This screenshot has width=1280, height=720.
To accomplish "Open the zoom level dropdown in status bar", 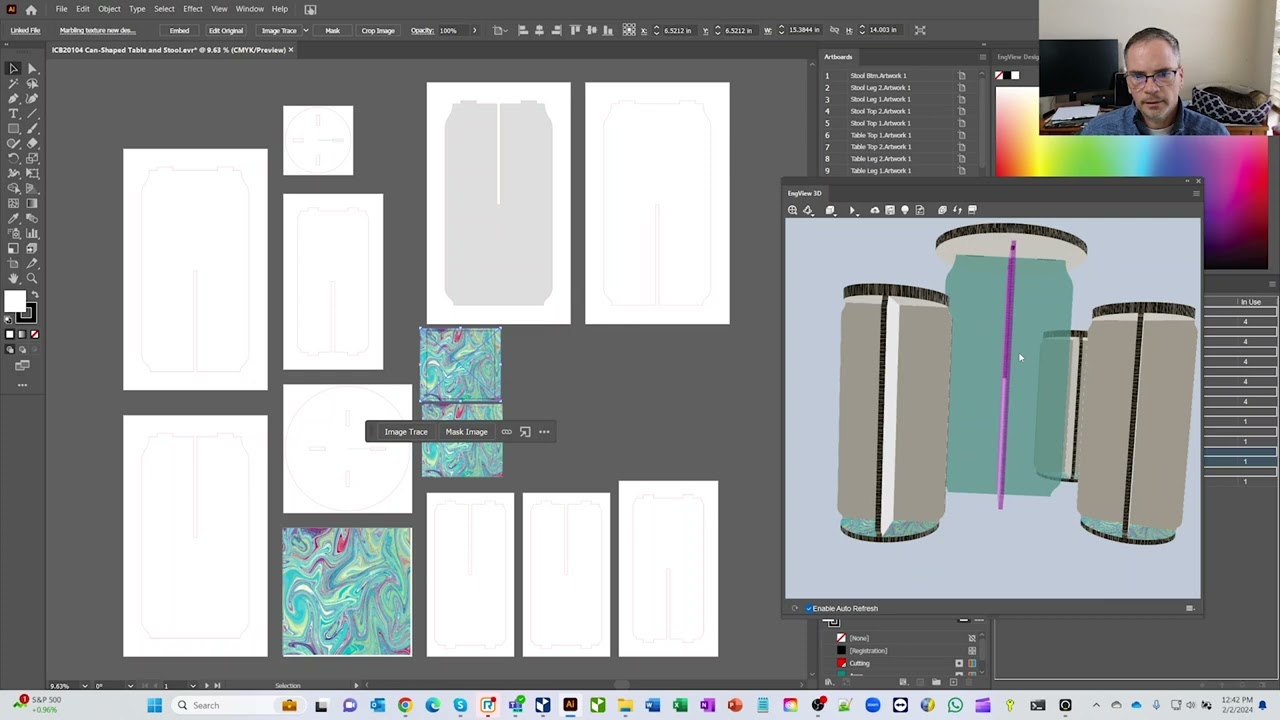I will (84, 686).
